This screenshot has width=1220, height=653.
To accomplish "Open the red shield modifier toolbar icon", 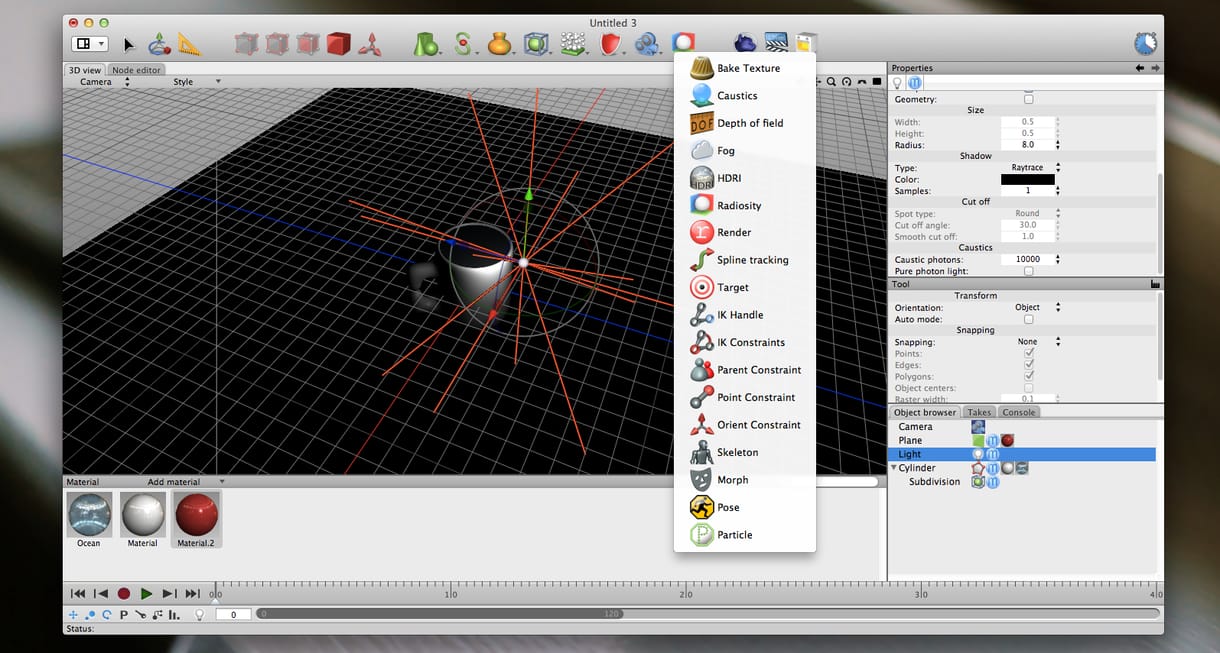I will pyautogui.click(x=611, y=44).
